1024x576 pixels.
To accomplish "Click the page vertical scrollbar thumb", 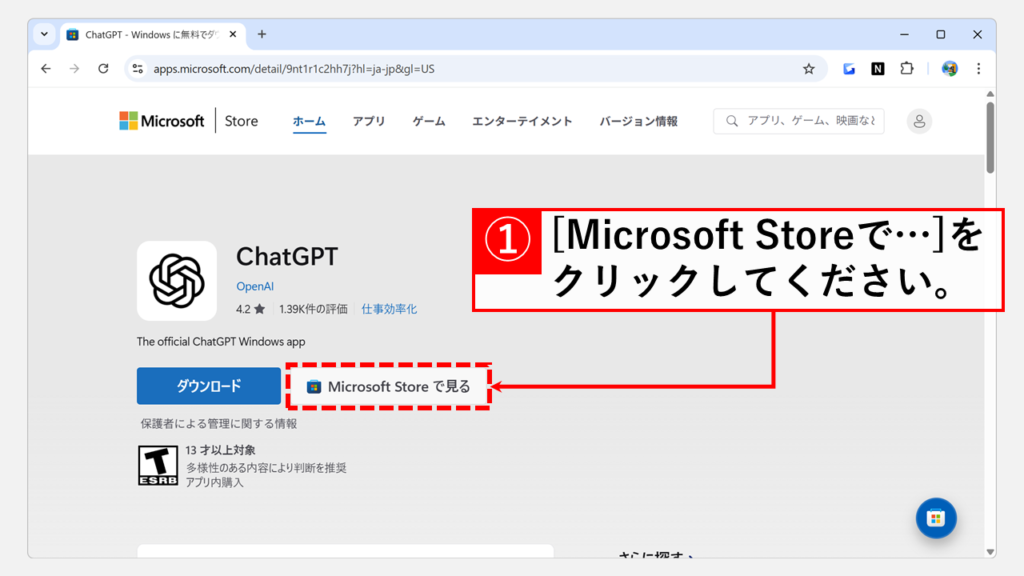I will tap(990, 137).
